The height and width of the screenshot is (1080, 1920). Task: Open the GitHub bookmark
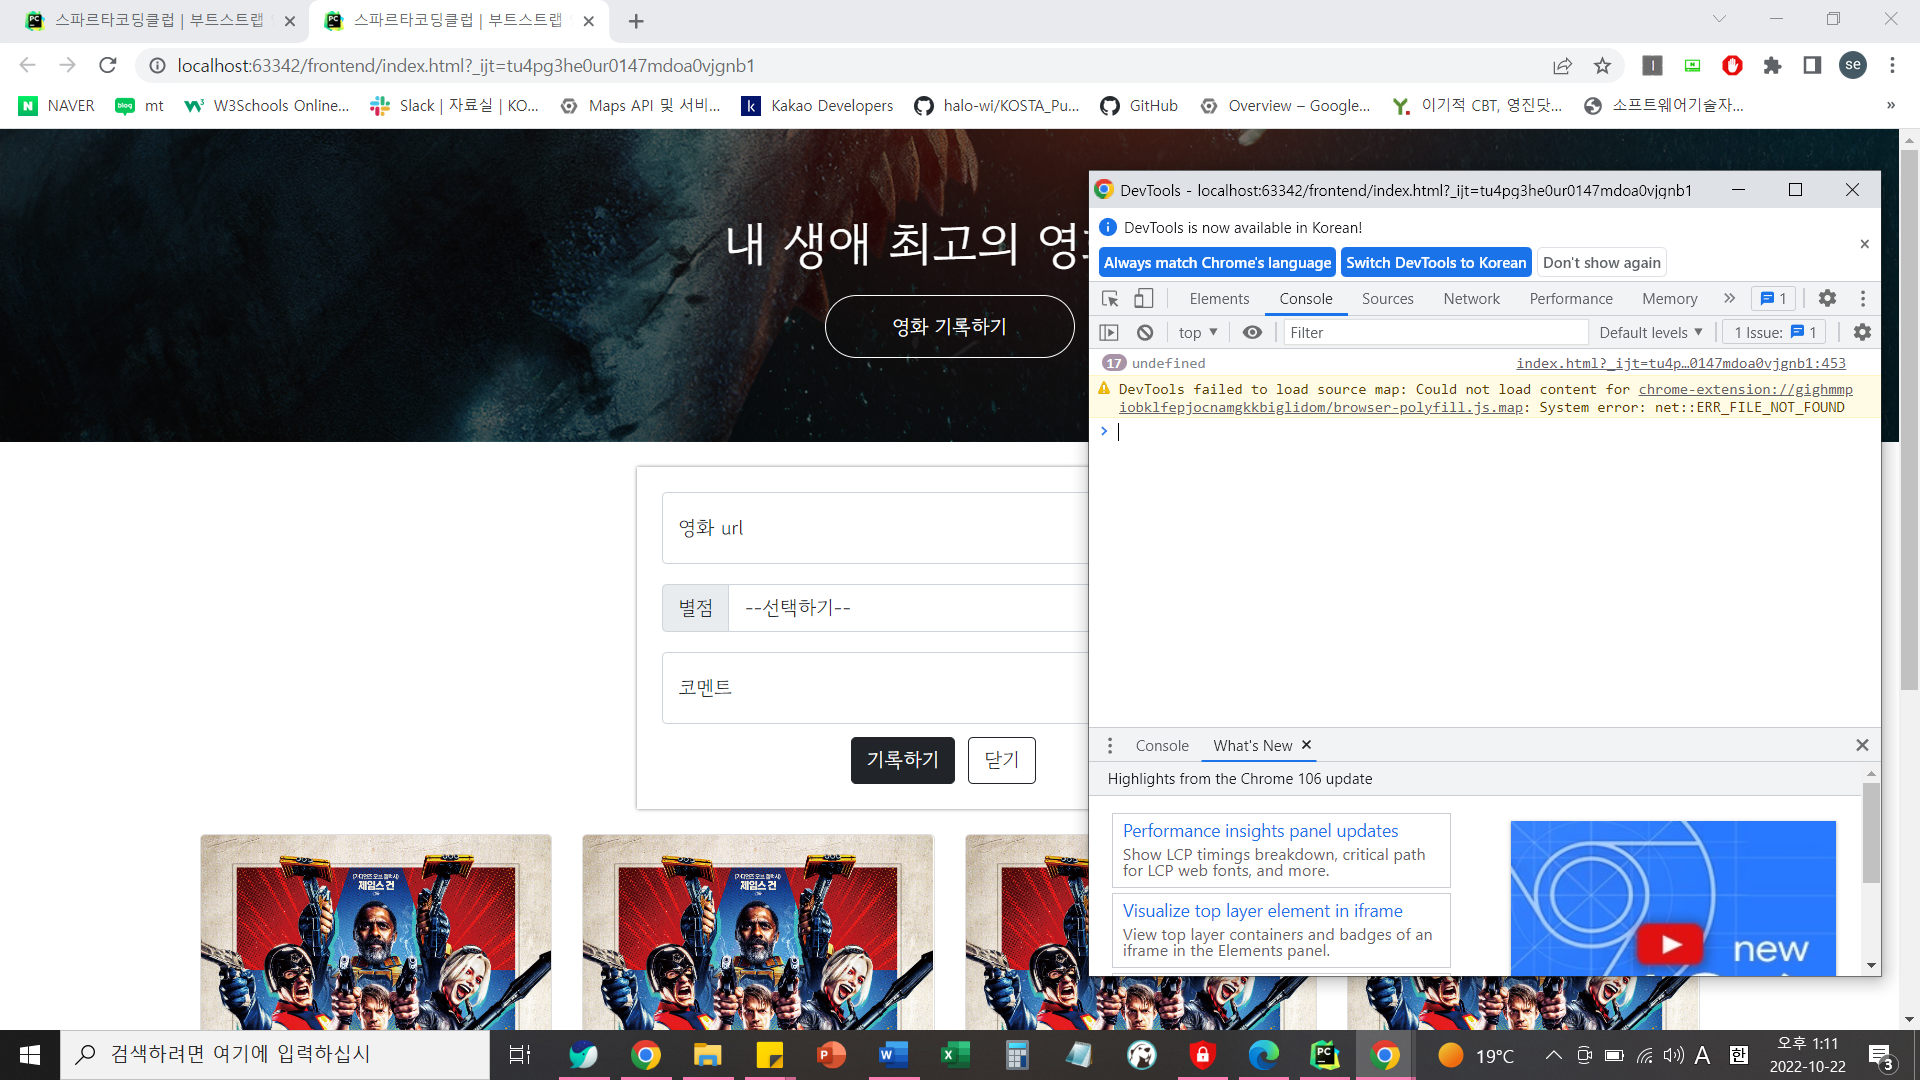[1139, 106]
